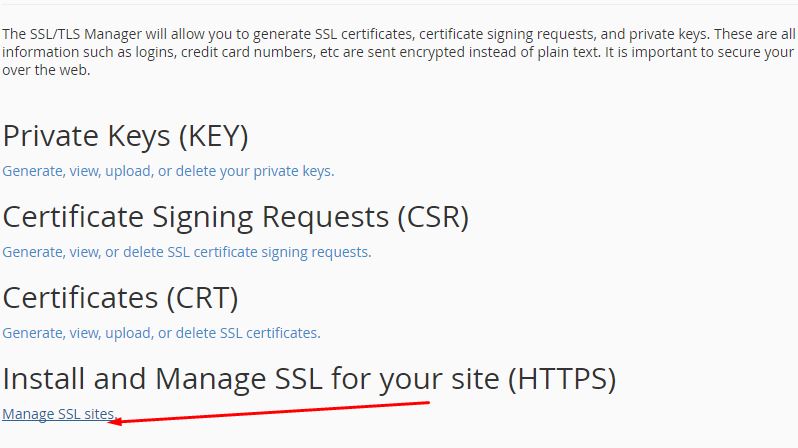
Task: Click the (KEY) abbreviation in the heading
Action: [213, 136]
